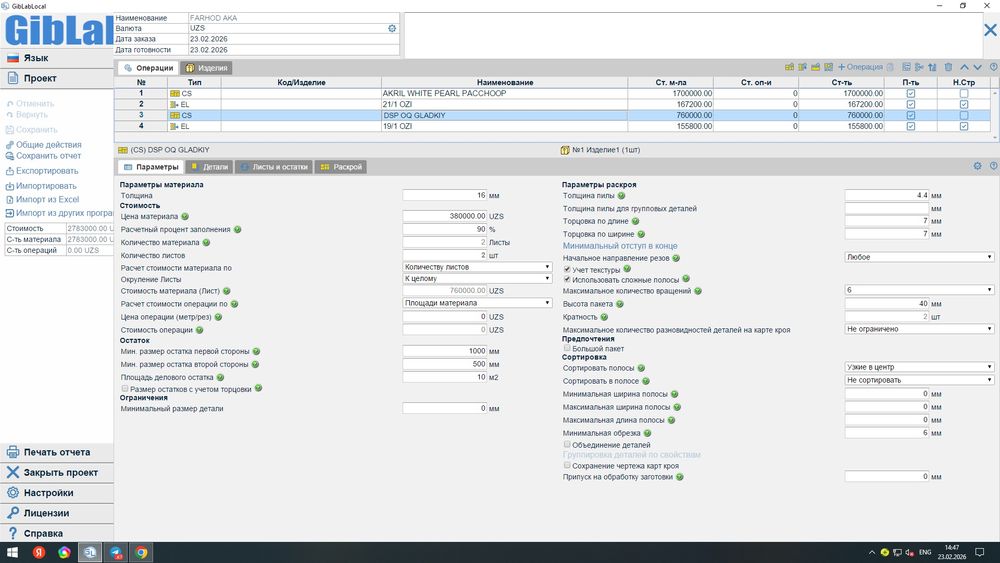Screen dimensions: 1000x563
Task: Enable Большой пакет checkbox
Action: [567, 348]
